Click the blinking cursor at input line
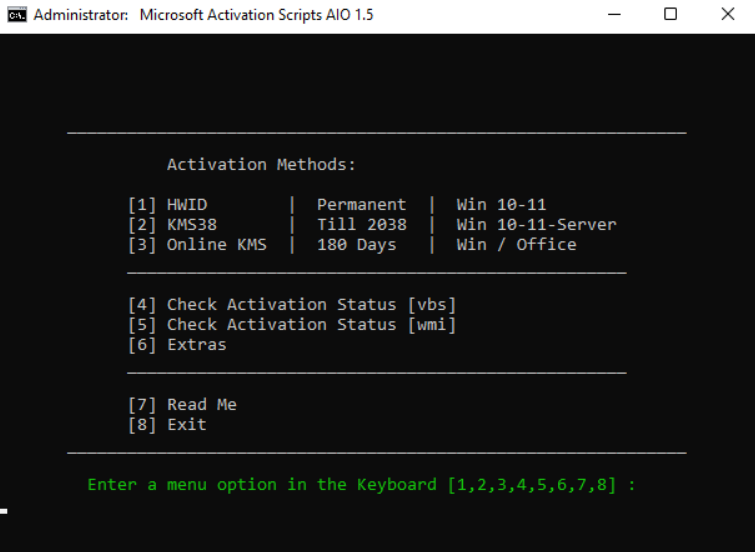This screenshot has height=552, width=755. click(4, 511)
